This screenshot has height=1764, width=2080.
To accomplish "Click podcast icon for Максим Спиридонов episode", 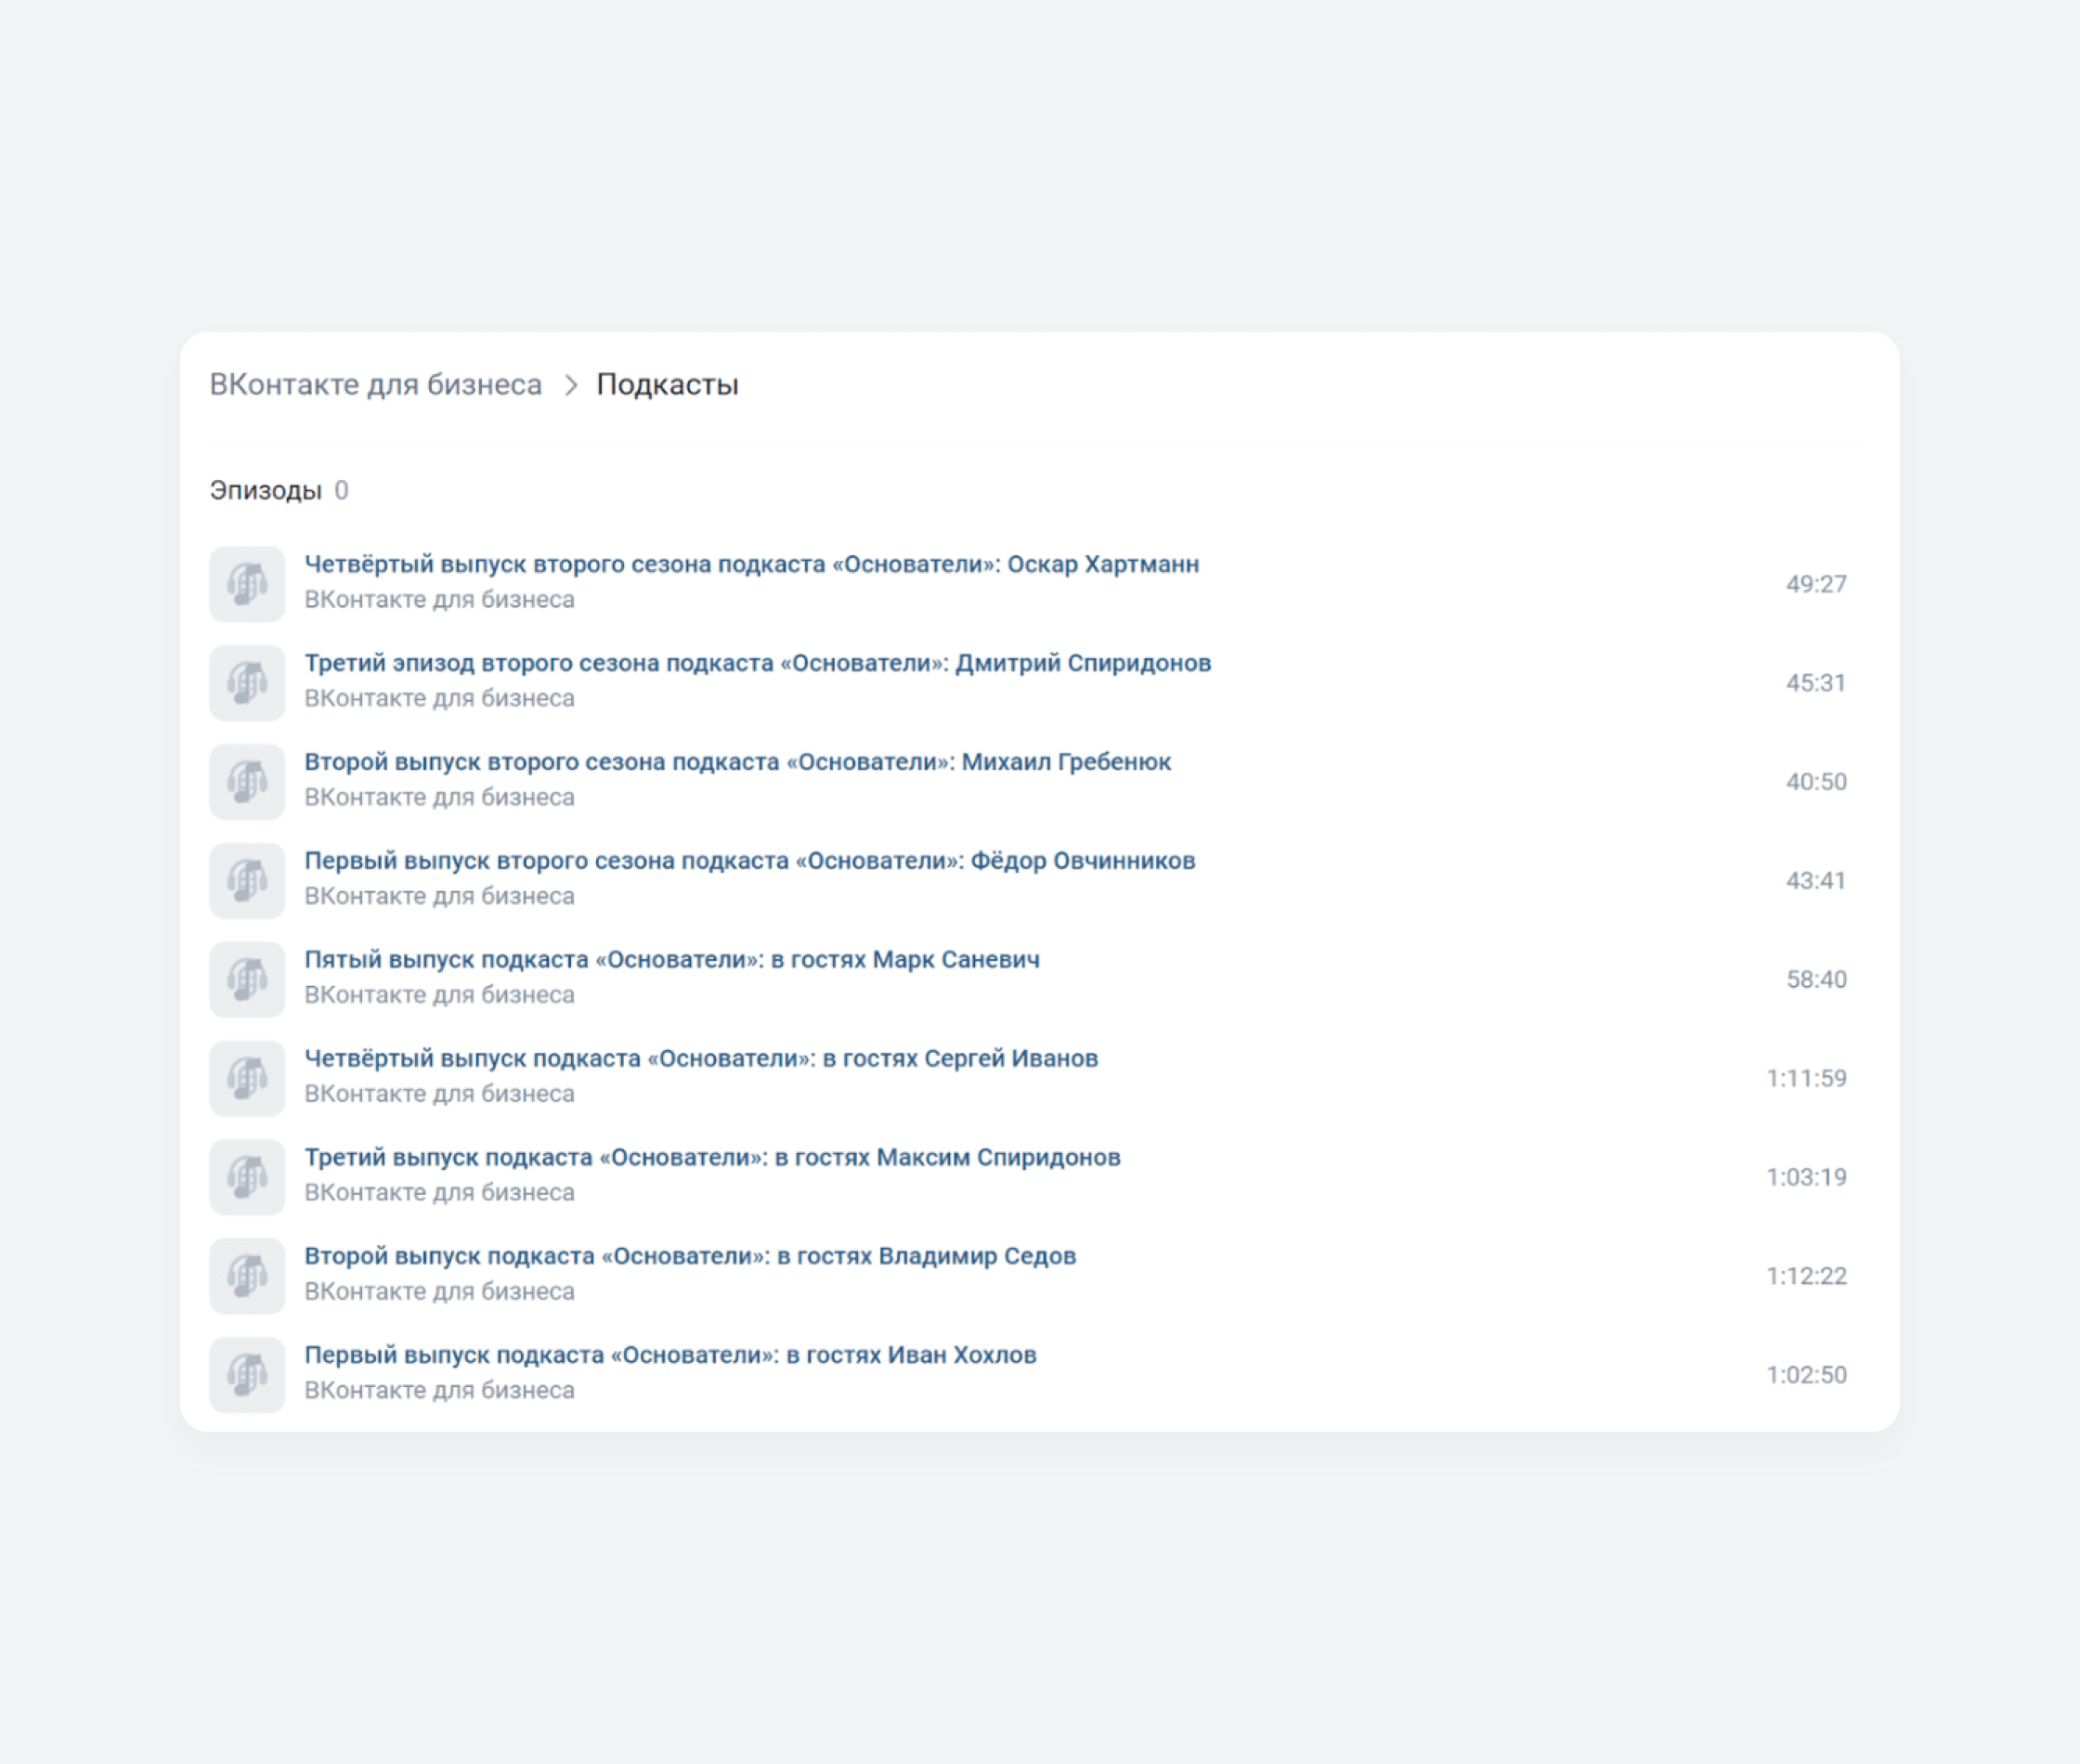I will (x=247, y=1177).
